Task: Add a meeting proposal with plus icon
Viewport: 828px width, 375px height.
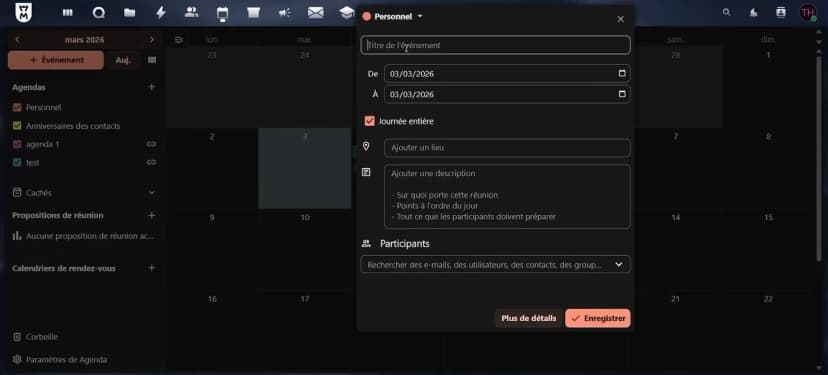Action: coord(152,215)
